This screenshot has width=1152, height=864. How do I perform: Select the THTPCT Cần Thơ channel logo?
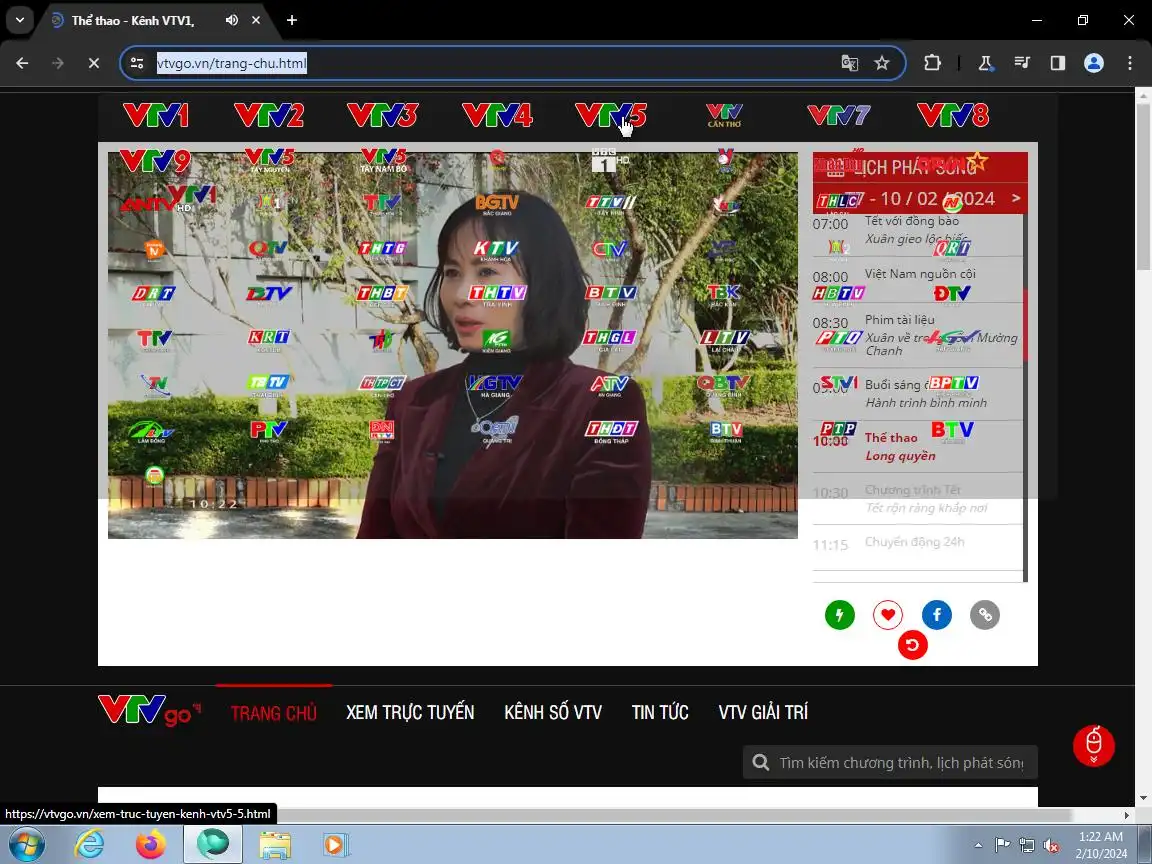point(382,385)
